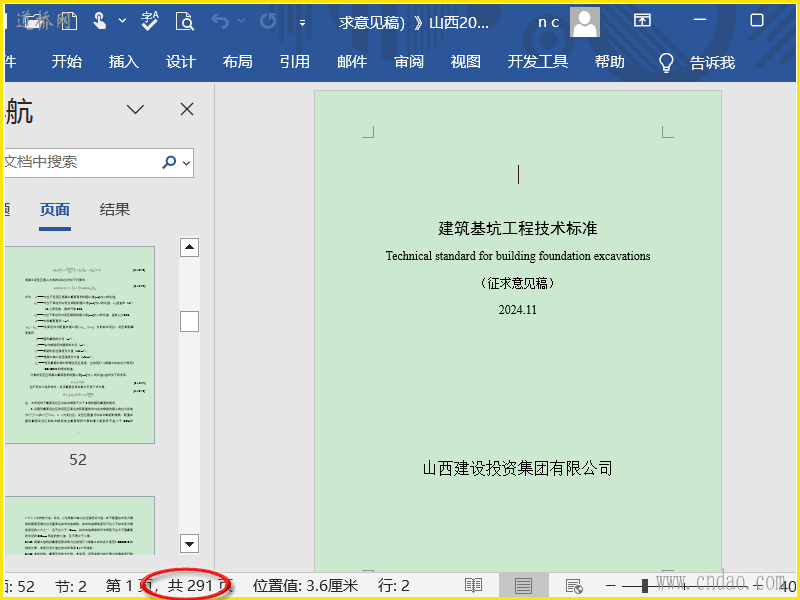Click zoom out minus button
Image resolution: width=800 pixels, height=600 pixels.
coord(611,586)
